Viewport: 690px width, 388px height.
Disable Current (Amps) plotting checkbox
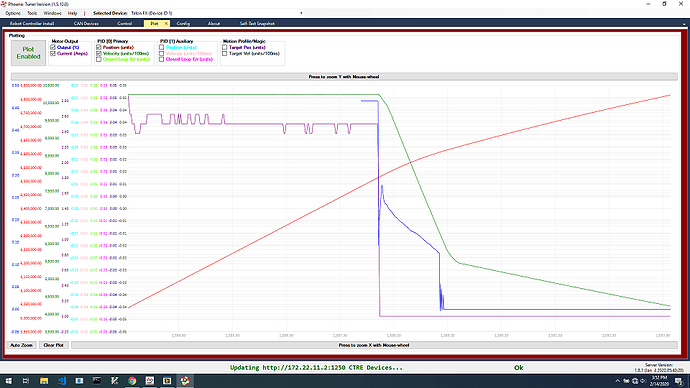pyautogui.click(x=53, y=53)
